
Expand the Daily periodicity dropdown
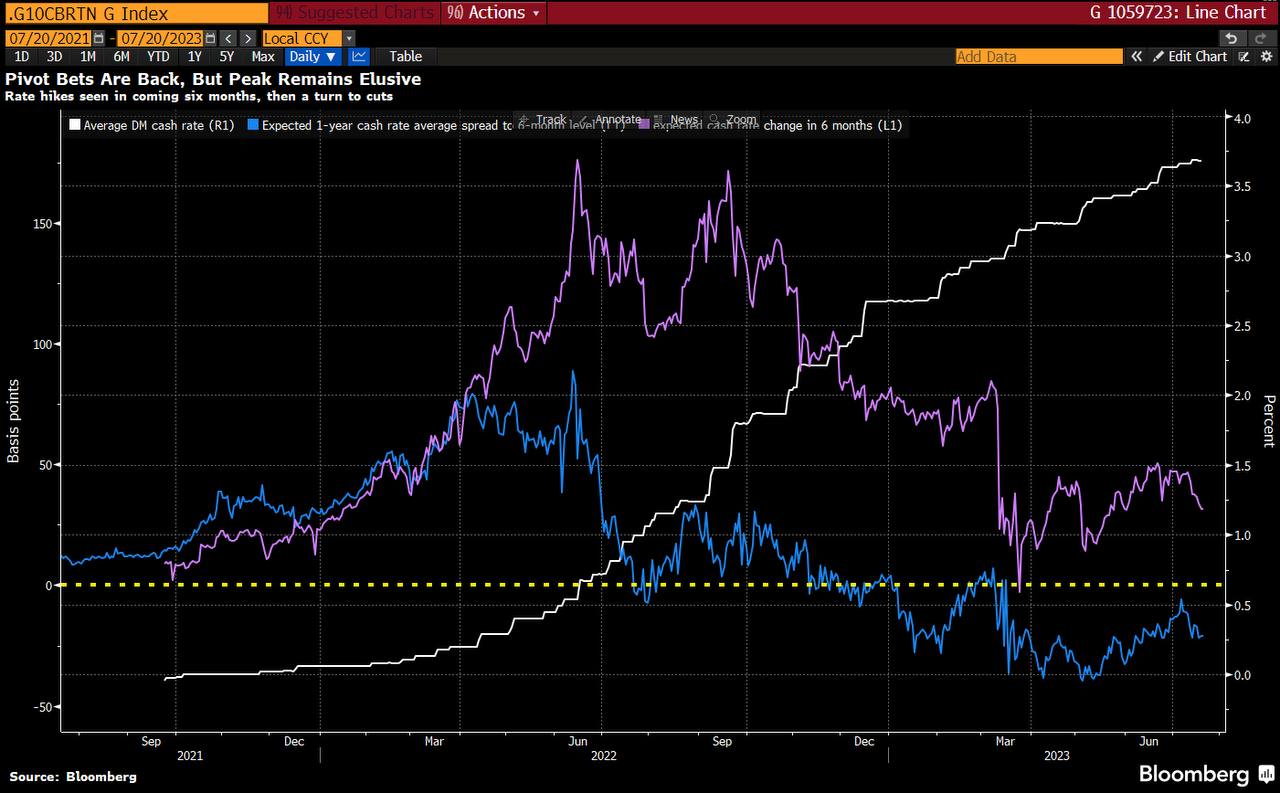[x=313, y=56]
